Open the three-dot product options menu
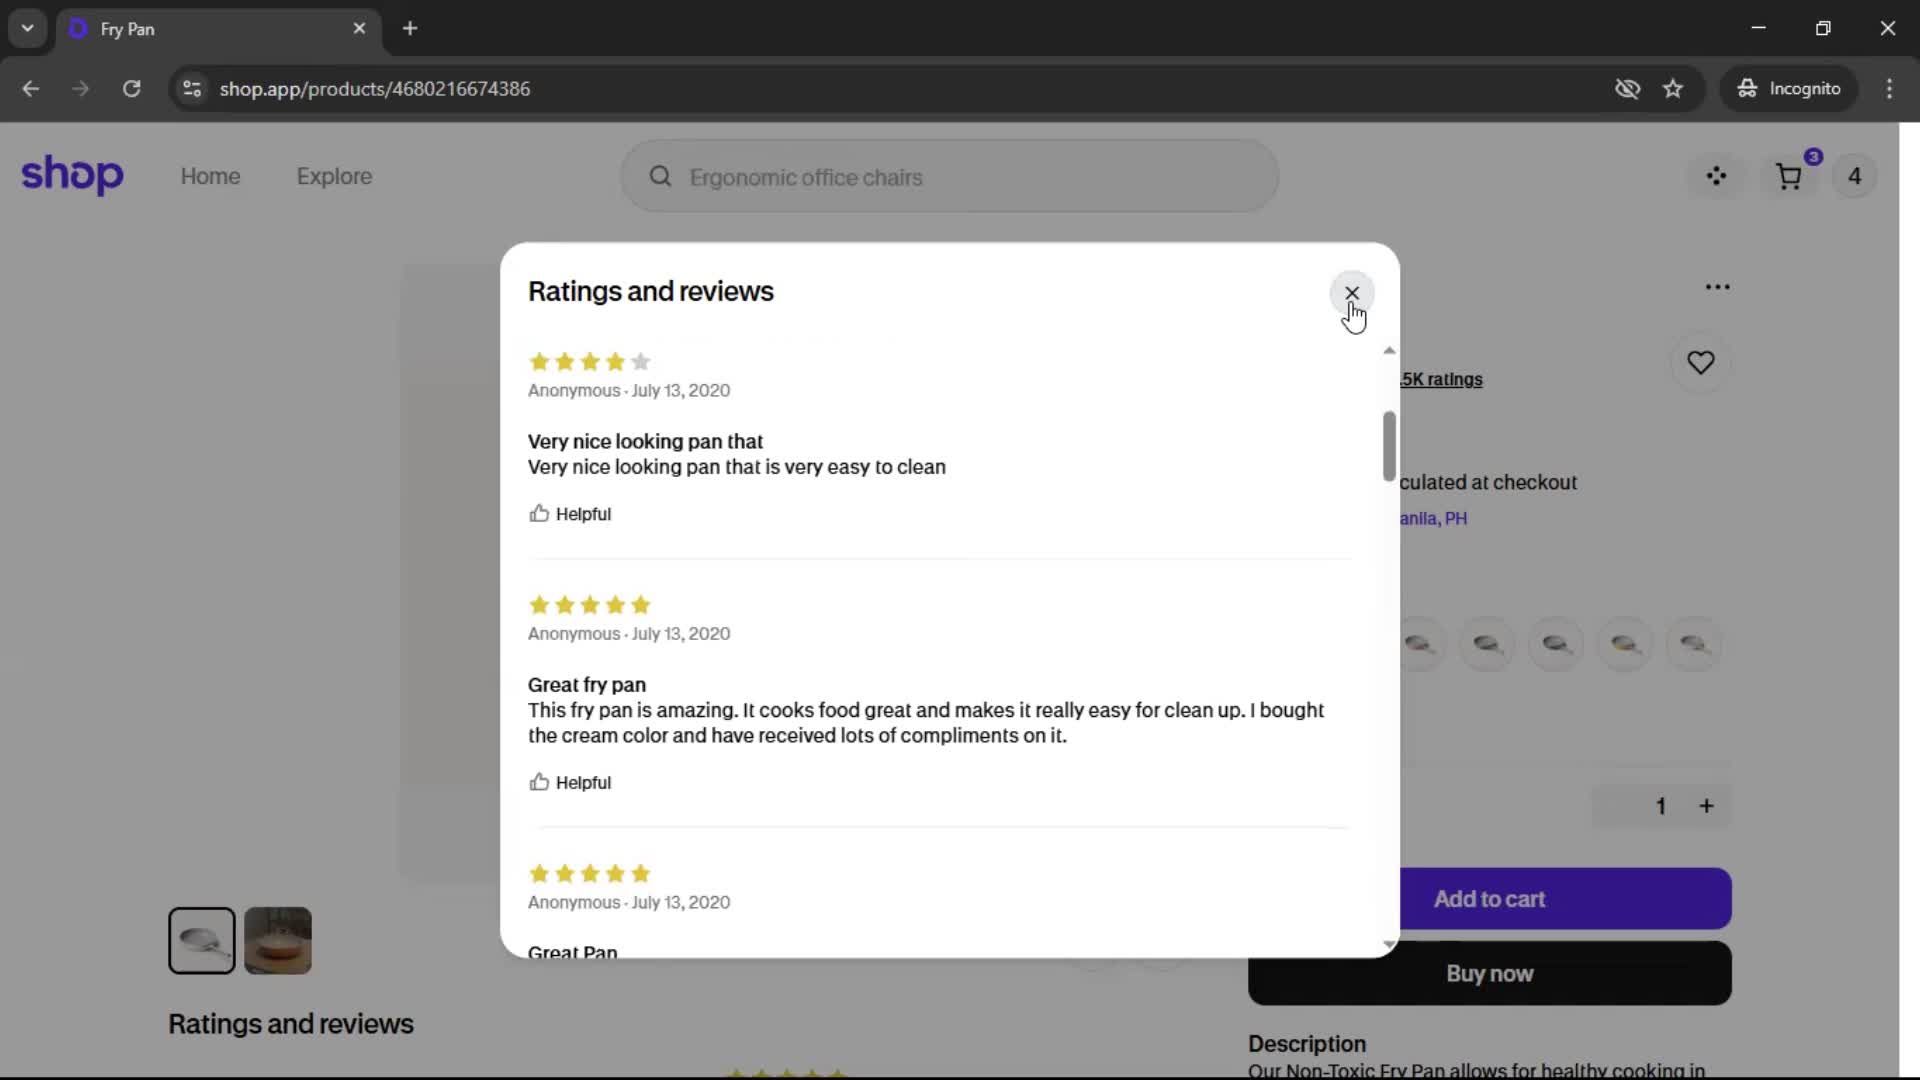Viewport: 1920px width, 1080px height. 1717,287
